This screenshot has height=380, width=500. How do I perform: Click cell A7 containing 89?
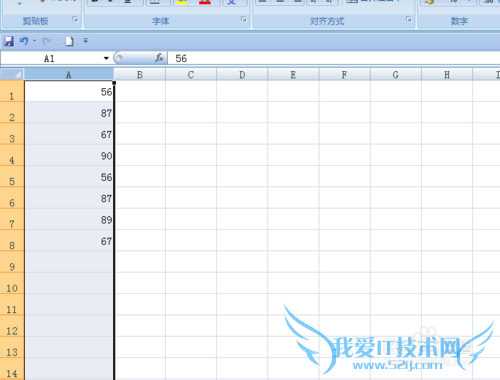(x=69, y=219)
